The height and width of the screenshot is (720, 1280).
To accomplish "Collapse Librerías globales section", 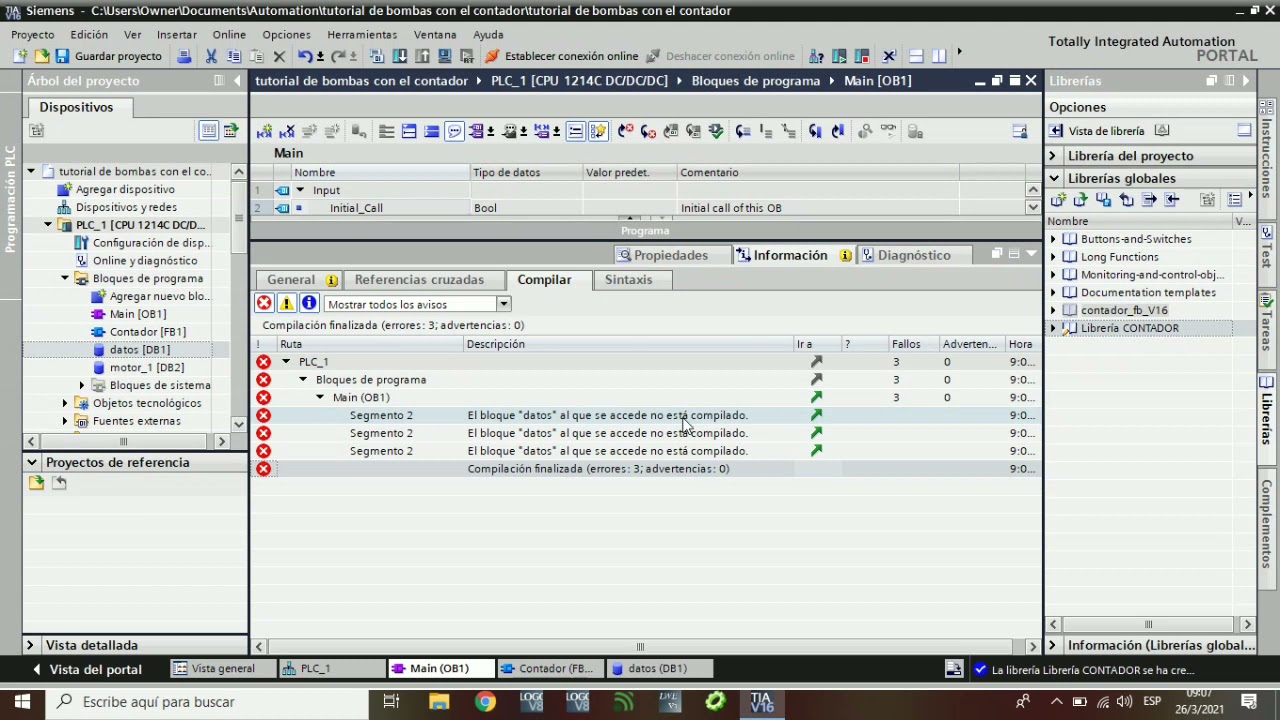I will (1053, 179).
